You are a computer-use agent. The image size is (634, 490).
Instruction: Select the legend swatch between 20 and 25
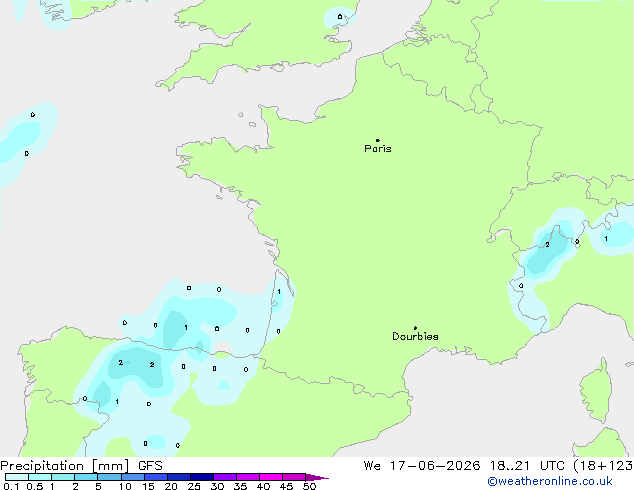coord(179,477)
